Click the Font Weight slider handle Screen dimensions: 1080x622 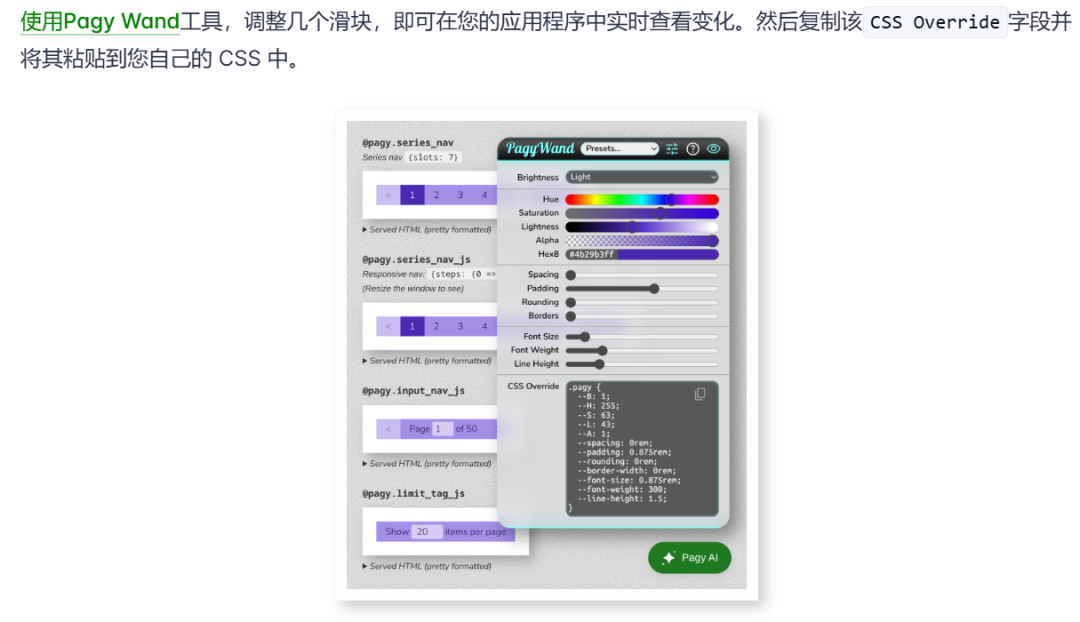tap(602, 351)
